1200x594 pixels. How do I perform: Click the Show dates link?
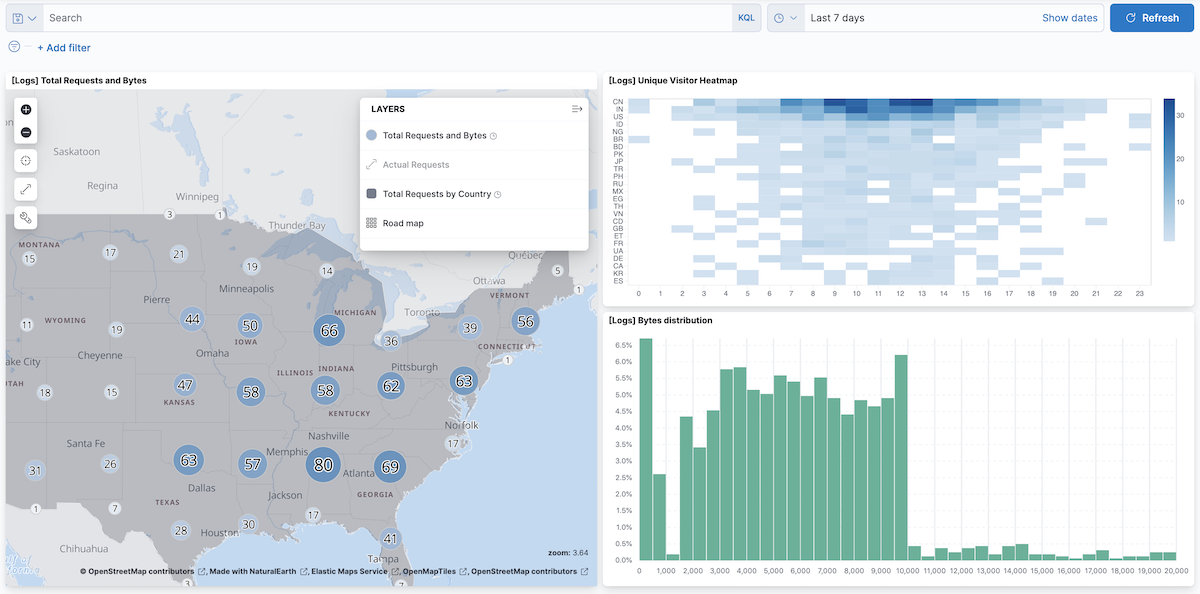1070,17
